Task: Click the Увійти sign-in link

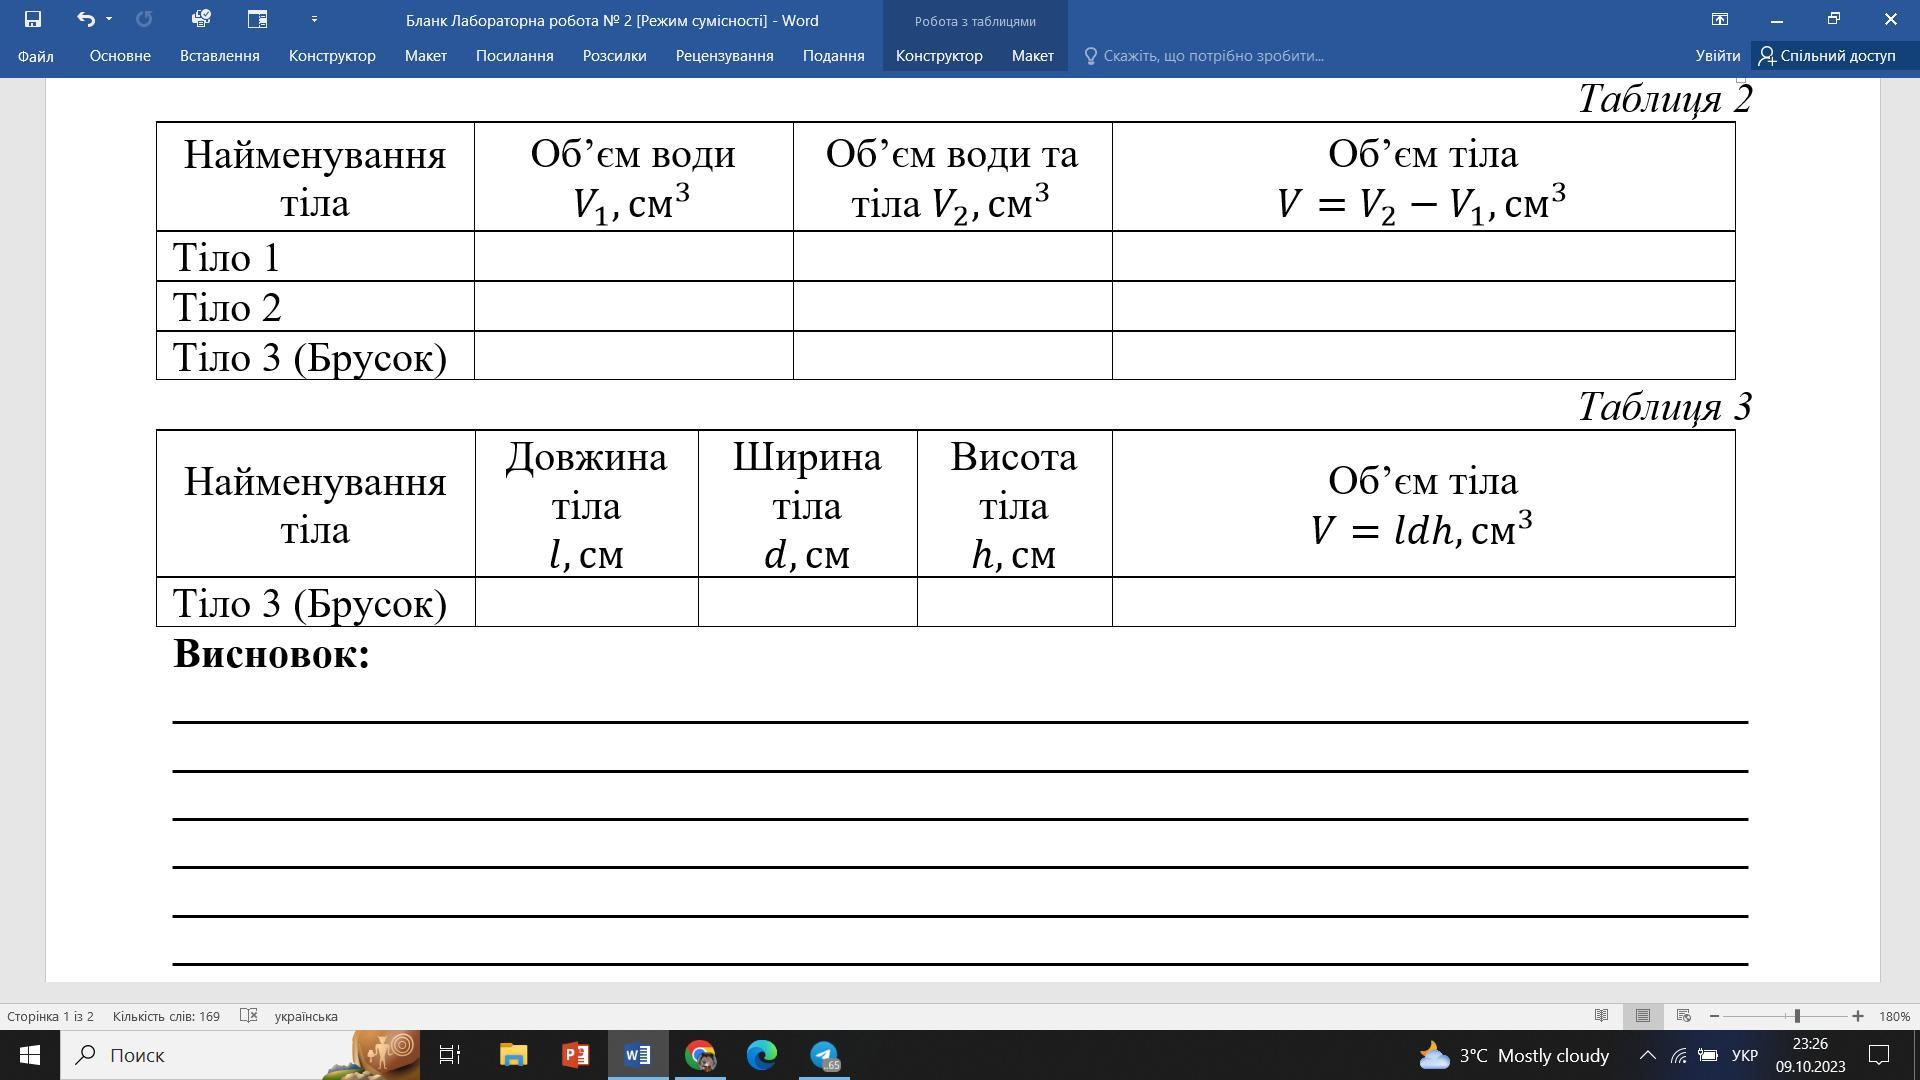Action: 1717,56
